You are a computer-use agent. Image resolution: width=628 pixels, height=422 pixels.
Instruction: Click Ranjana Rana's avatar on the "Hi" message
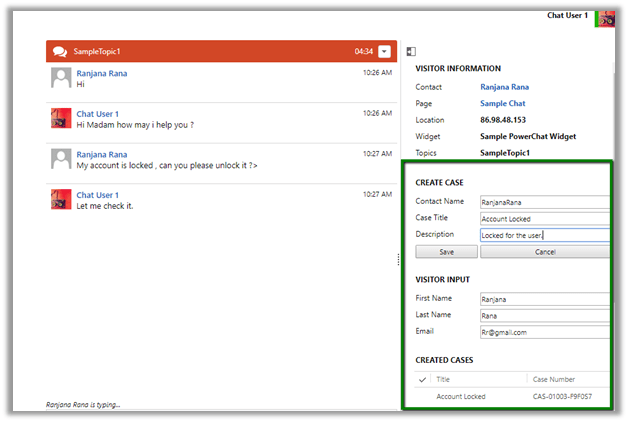pyautogui.click(x=61, y=78)
